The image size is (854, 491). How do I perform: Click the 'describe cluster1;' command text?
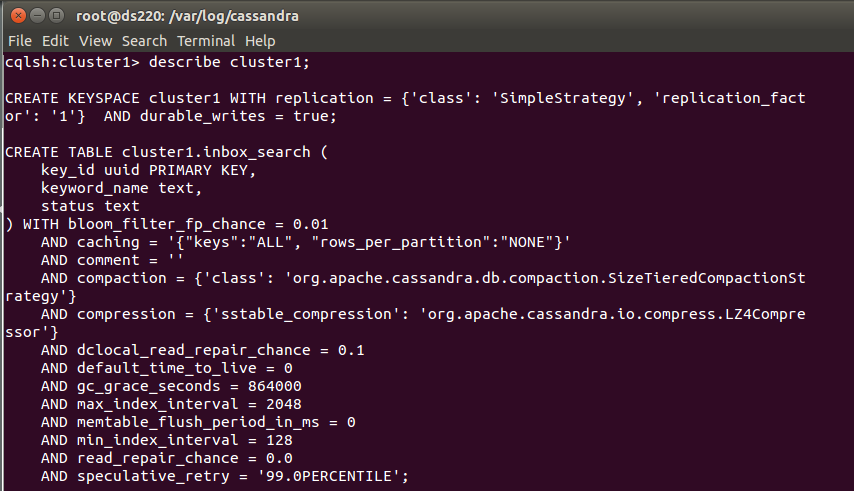pyautogui.click(x=229, y=62)
